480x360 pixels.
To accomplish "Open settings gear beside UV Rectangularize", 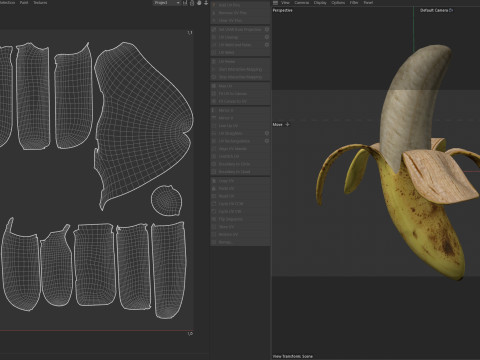I will [x=267, y=141].
